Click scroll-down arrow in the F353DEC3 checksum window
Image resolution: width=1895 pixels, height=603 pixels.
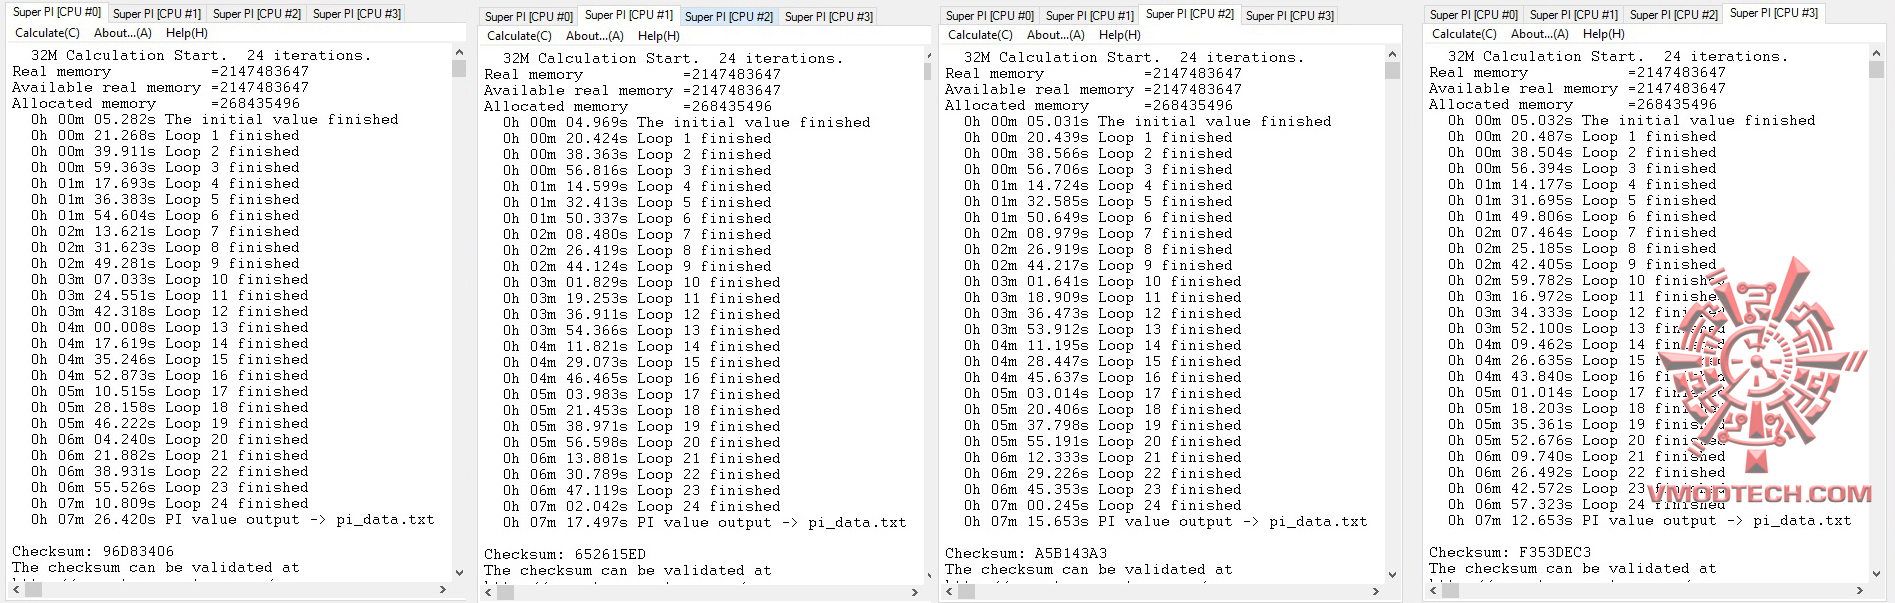coord(1879,574)
